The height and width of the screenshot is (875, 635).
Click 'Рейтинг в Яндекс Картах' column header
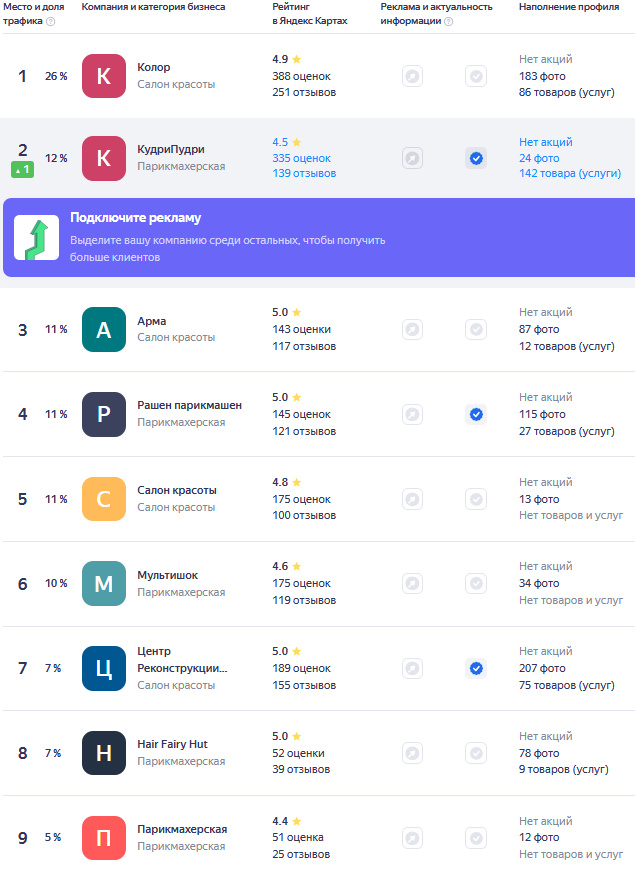tap(310, 14)
